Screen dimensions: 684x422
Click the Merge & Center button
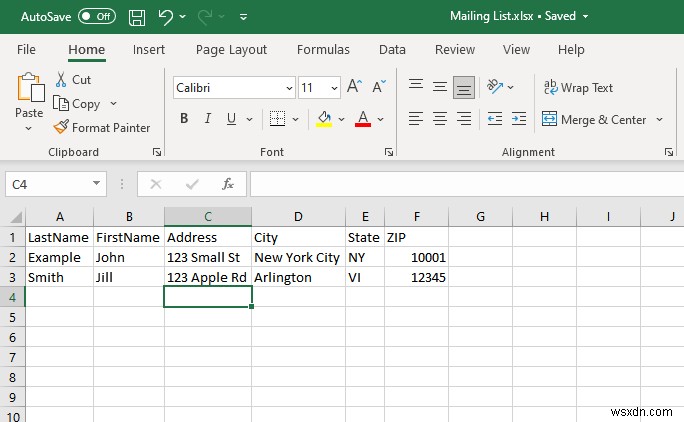click(594, 120)
